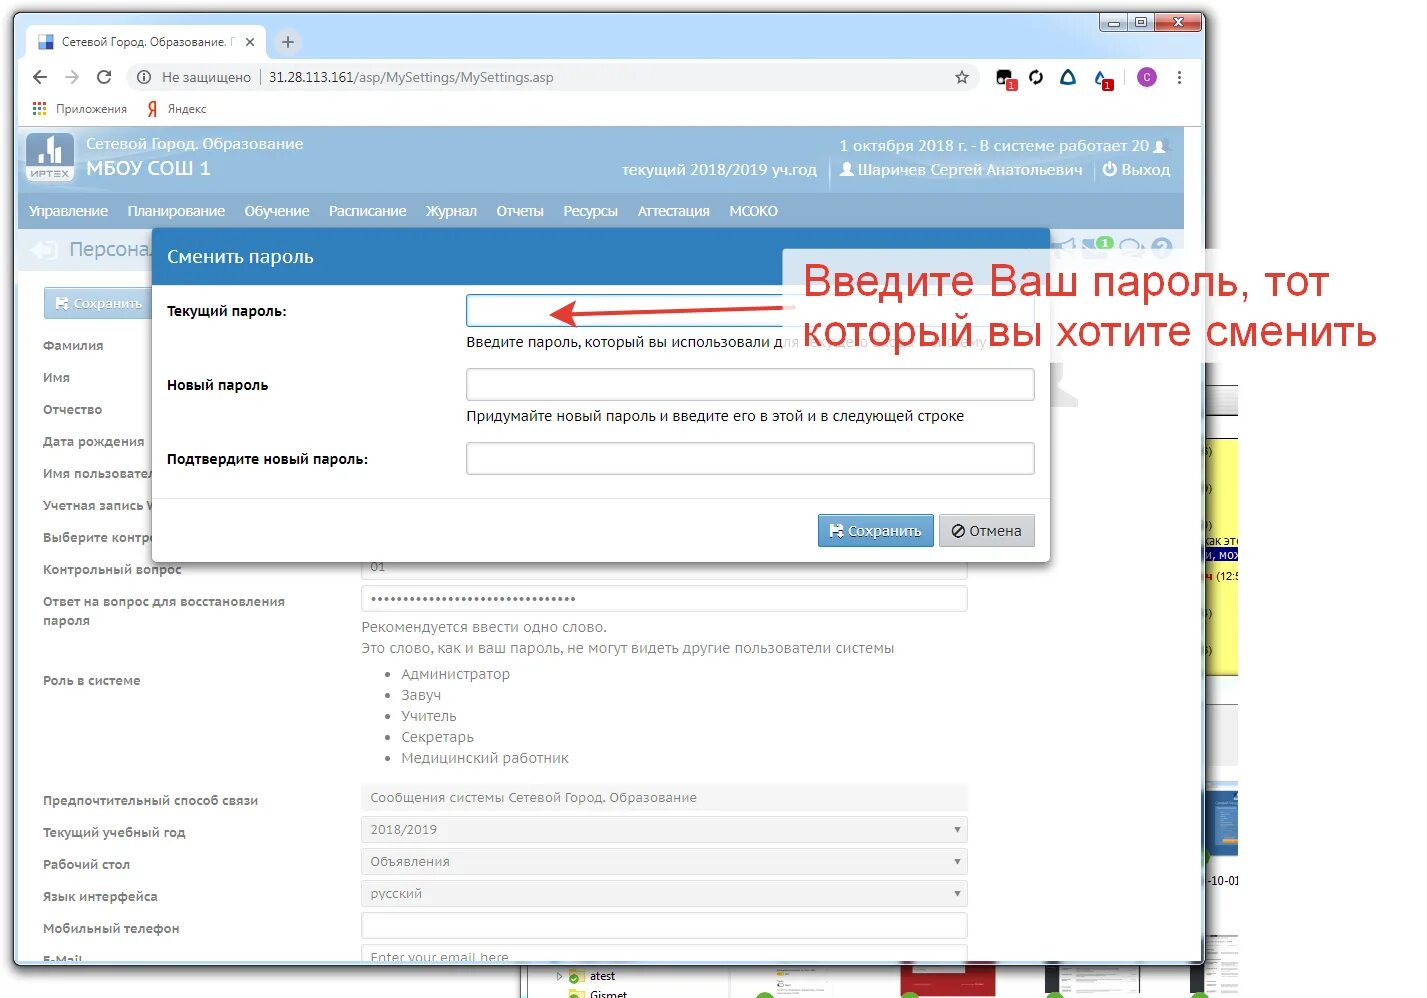This screenshot has width=1427, height=998.
Task: Bookmark page with star icon
Action: coord(962,77)
